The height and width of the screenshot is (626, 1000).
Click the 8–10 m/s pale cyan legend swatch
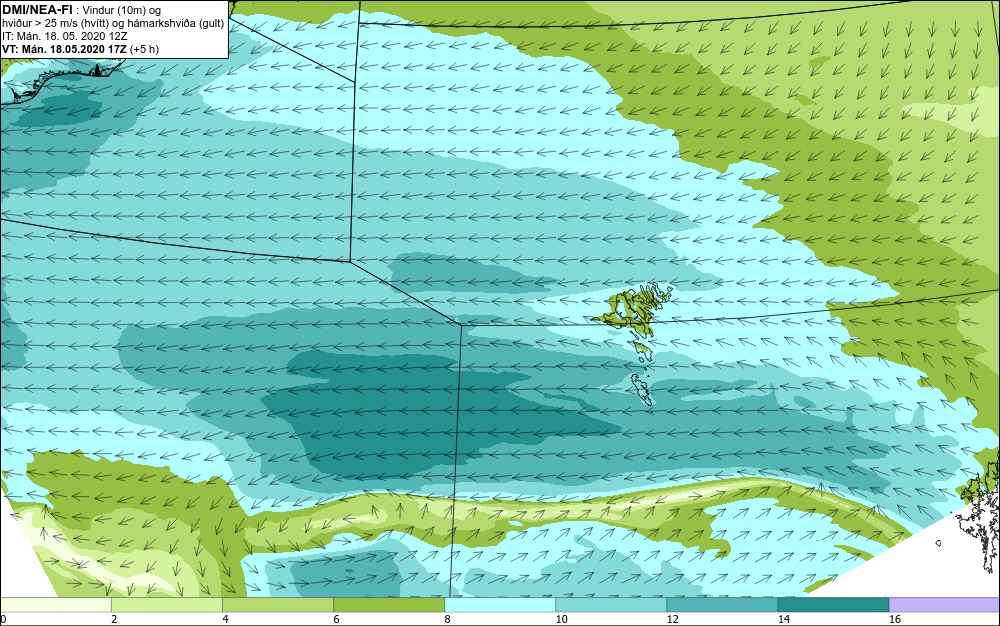coord(499,604)
